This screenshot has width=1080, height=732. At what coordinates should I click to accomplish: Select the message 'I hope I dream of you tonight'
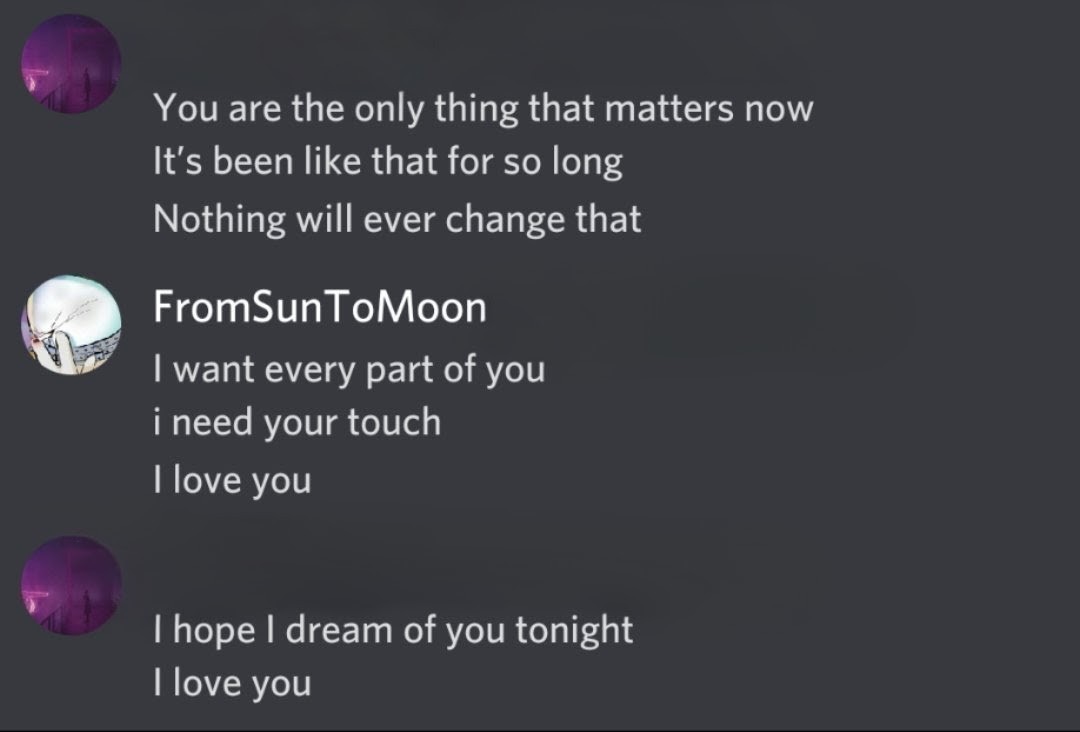393,631
